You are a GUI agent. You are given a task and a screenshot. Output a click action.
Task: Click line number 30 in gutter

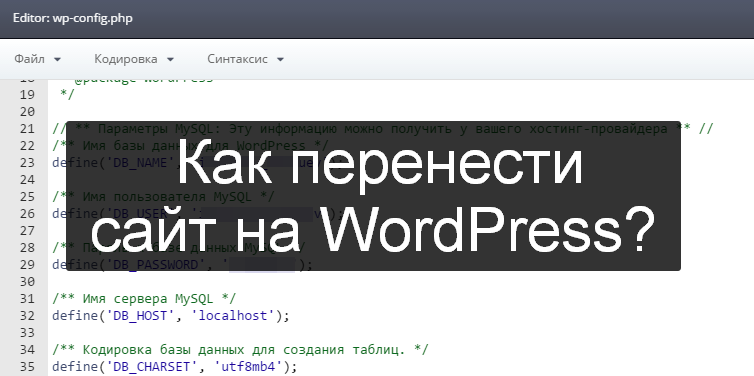[x=27, y=281]
